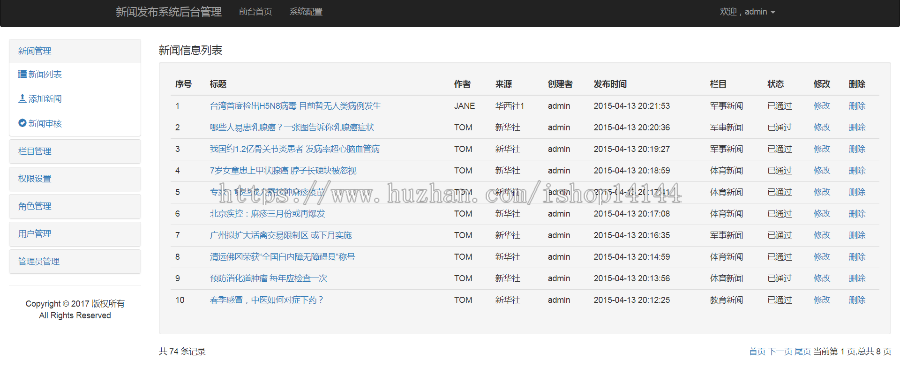Click the timestamp 2015-04-13 20:21:53
This screenshot has height=383, width=900.
click(632, 106)
